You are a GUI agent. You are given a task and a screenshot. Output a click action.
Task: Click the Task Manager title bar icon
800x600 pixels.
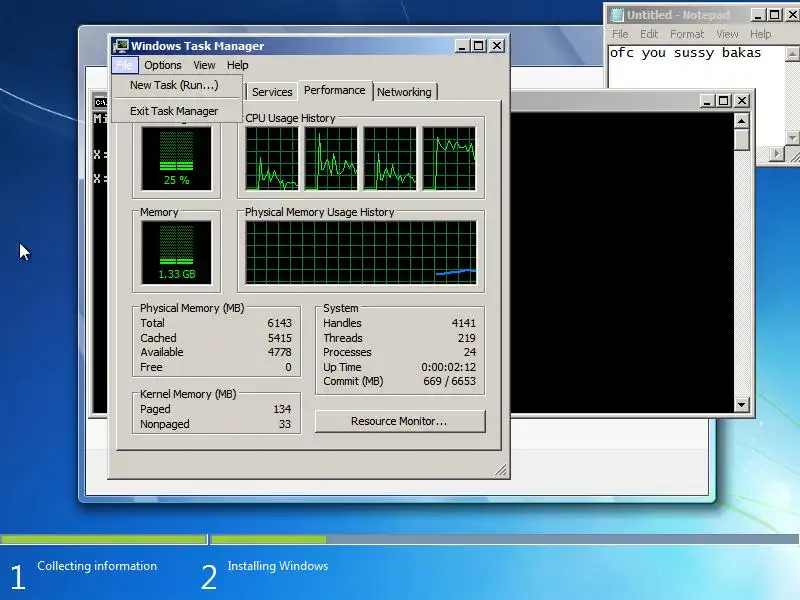pyautogui.click(x=120, y=45)
